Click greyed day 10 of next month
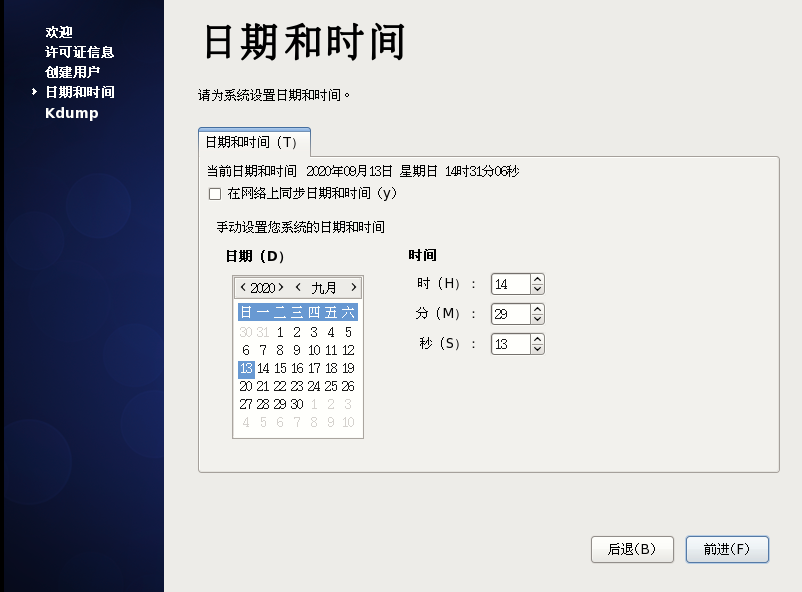802x592 pixels. point(348,422)
